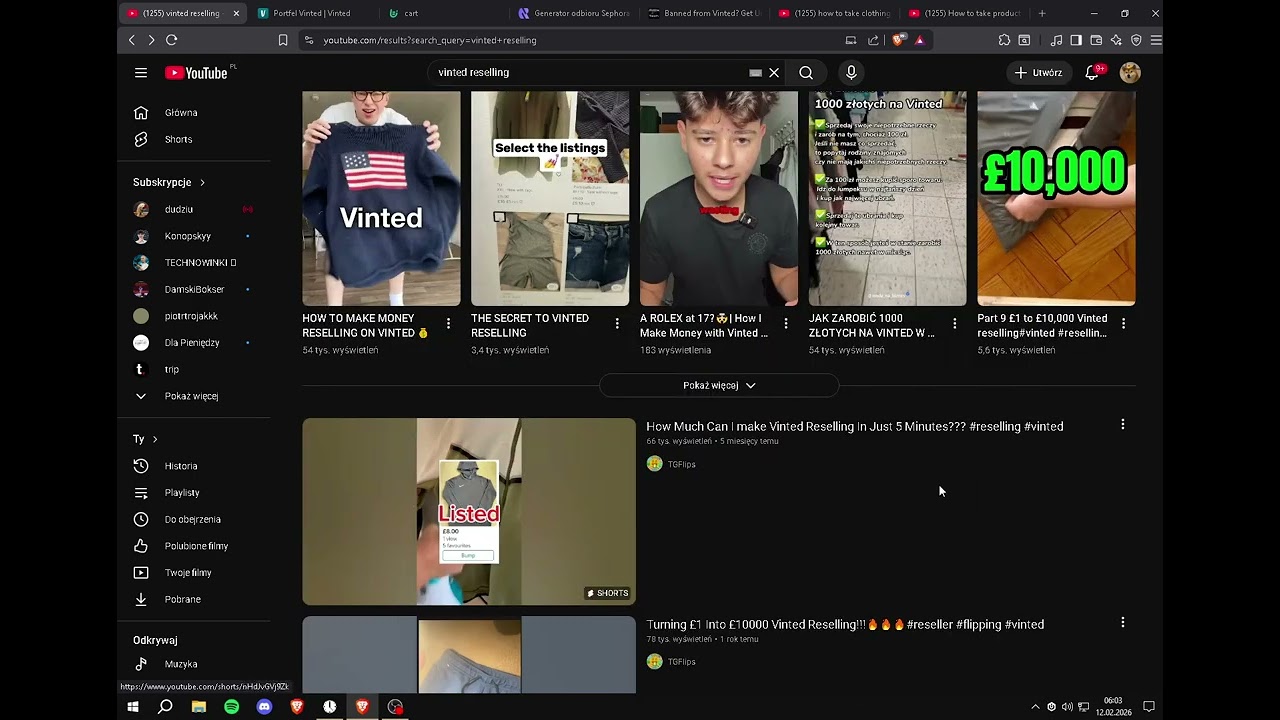
Task: Open Shorts from sidebar
Action: point(178,139)
